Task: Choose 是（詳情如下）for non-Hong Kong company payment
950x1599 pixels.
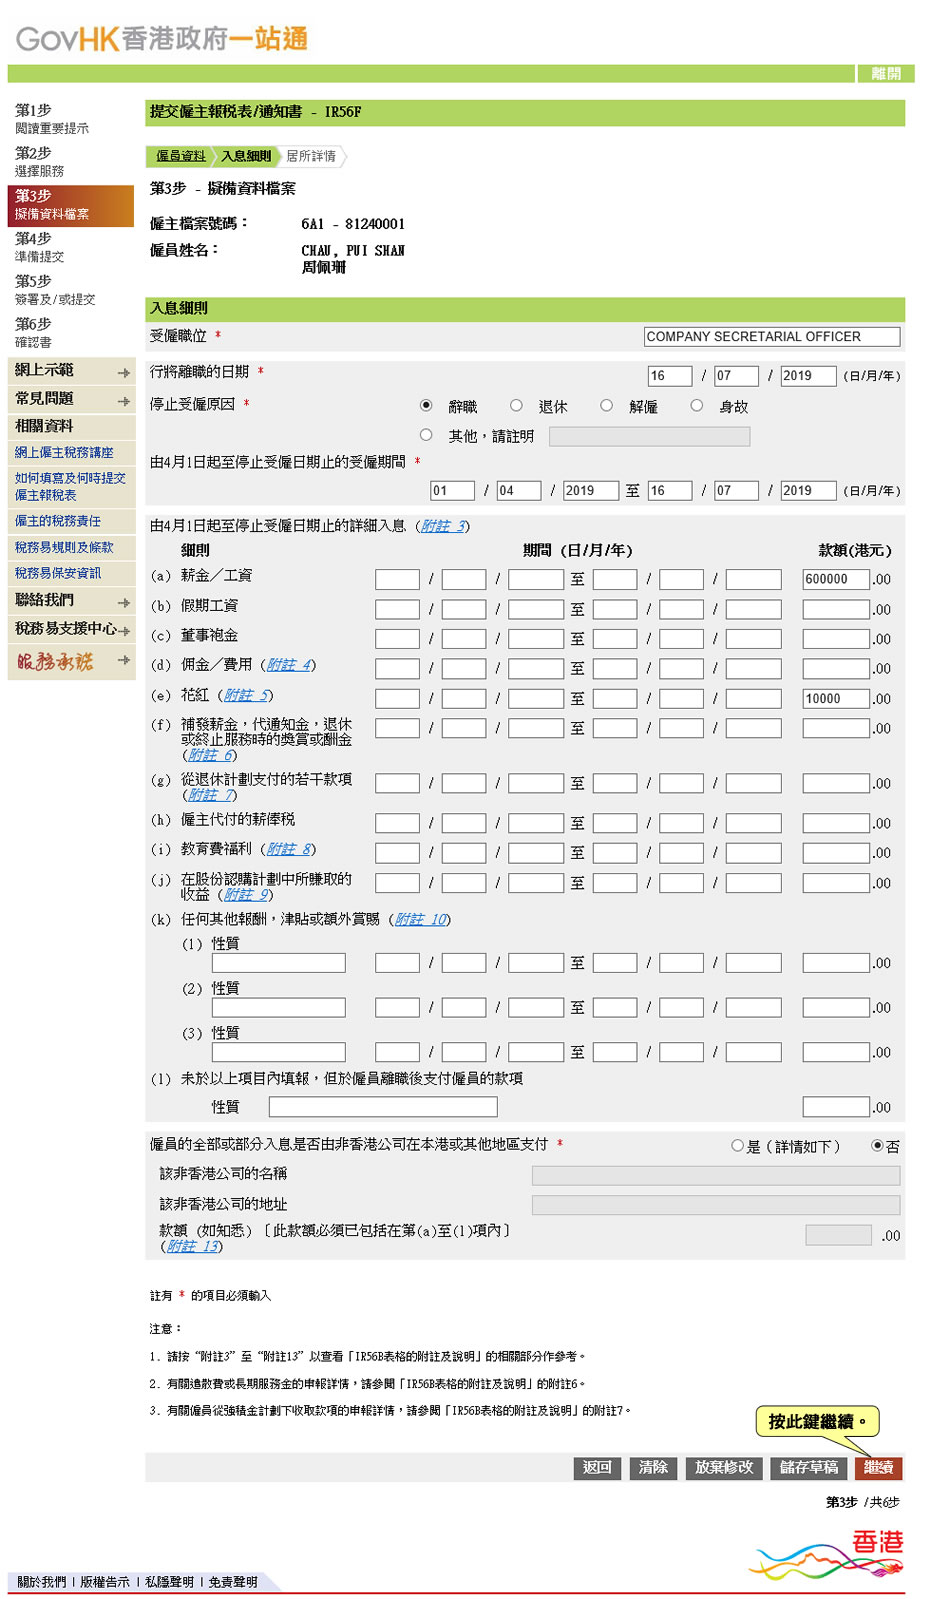Action: [x=738, y=1146]
